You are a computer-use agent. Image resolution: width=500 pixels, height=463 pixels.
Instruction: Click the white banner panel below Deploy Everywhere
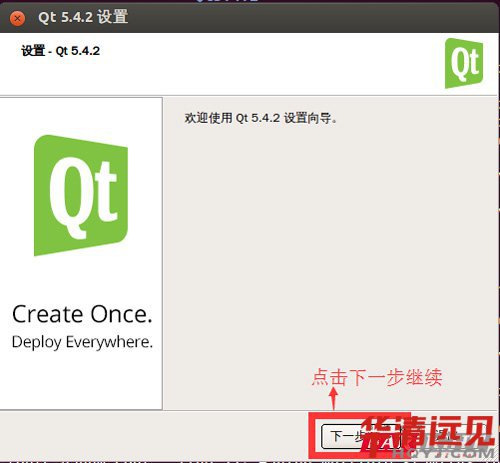click(81, 380)
